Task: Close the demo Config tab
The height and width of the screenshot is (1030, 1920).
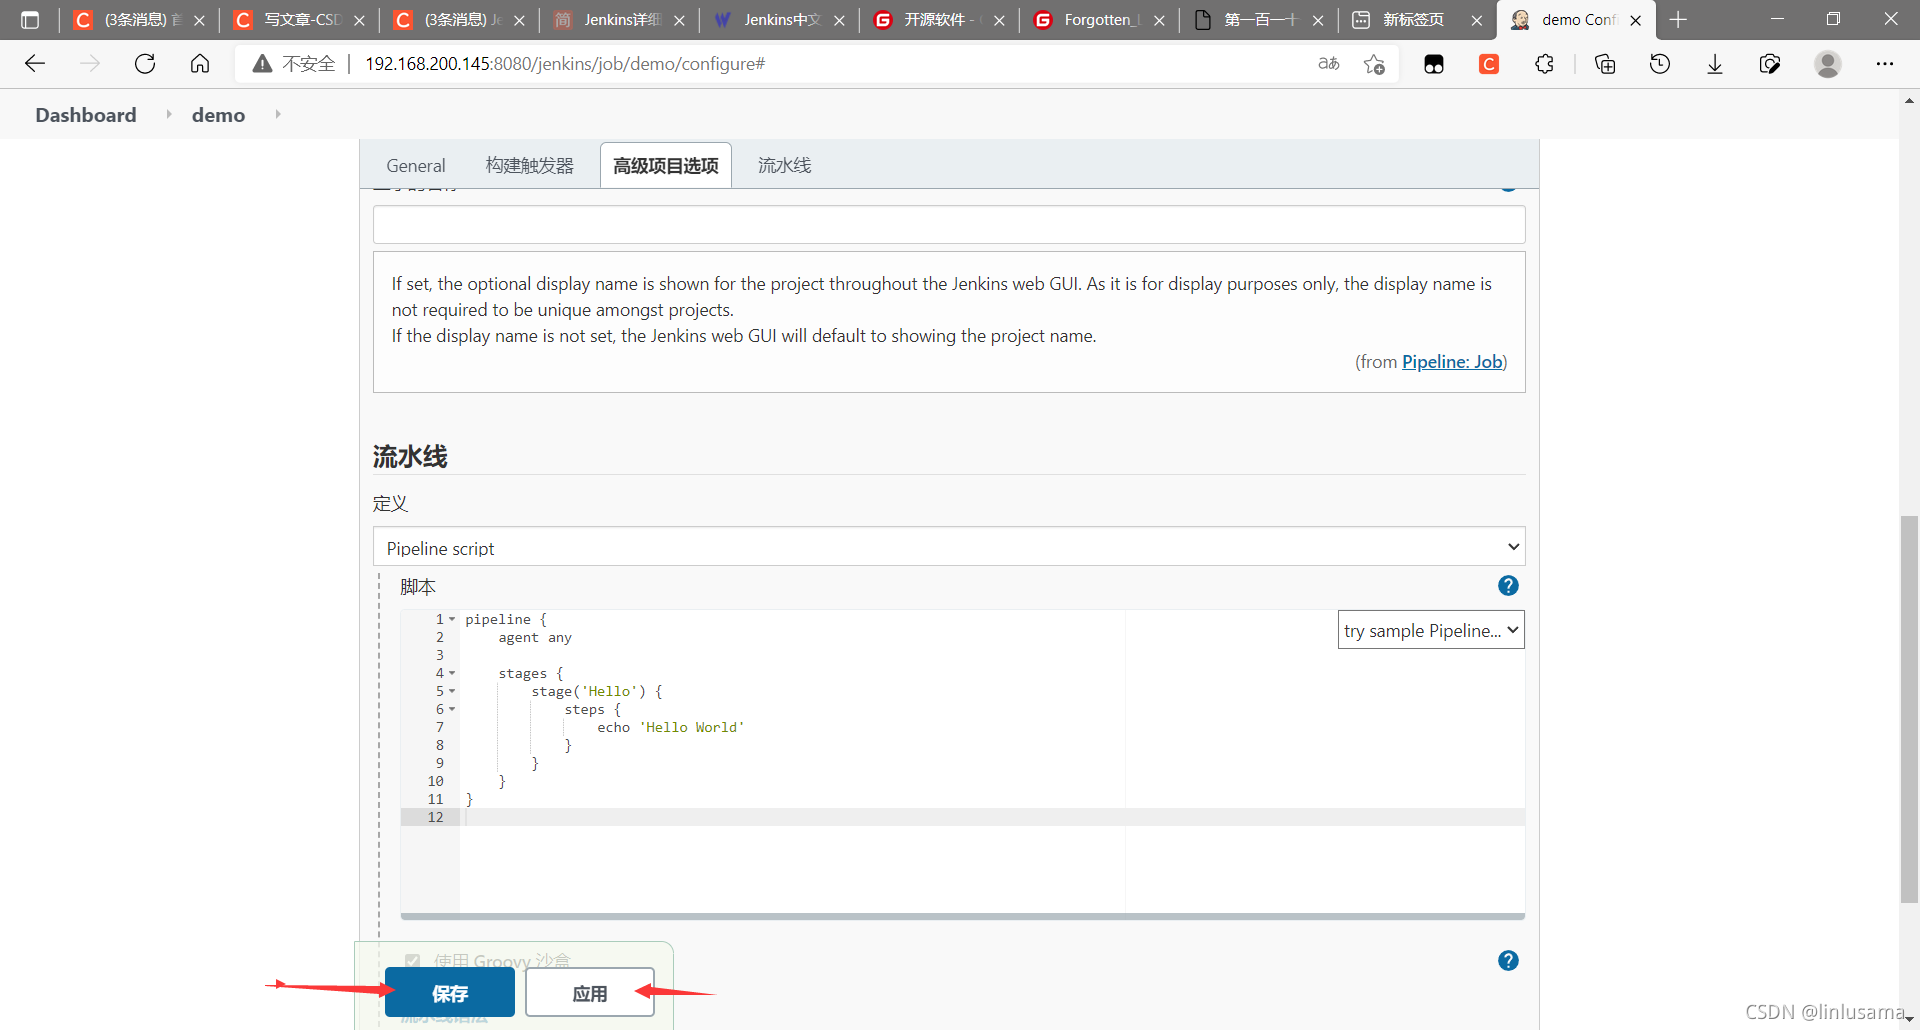Action: 1636,20
